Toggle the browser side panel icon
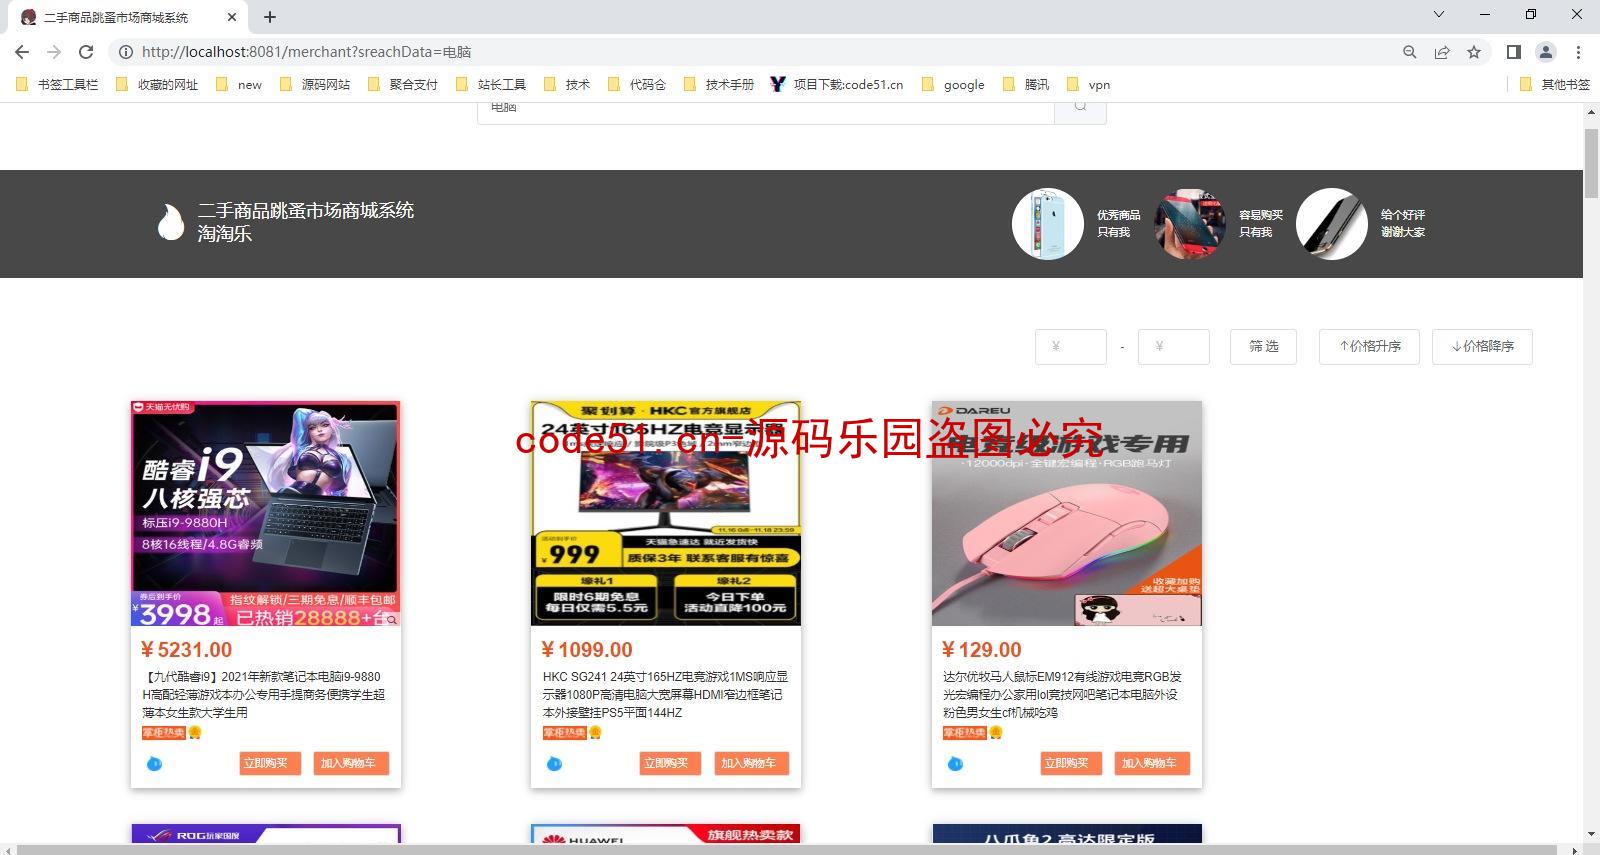This screenshot has height=855, width=1600. 1514,52
